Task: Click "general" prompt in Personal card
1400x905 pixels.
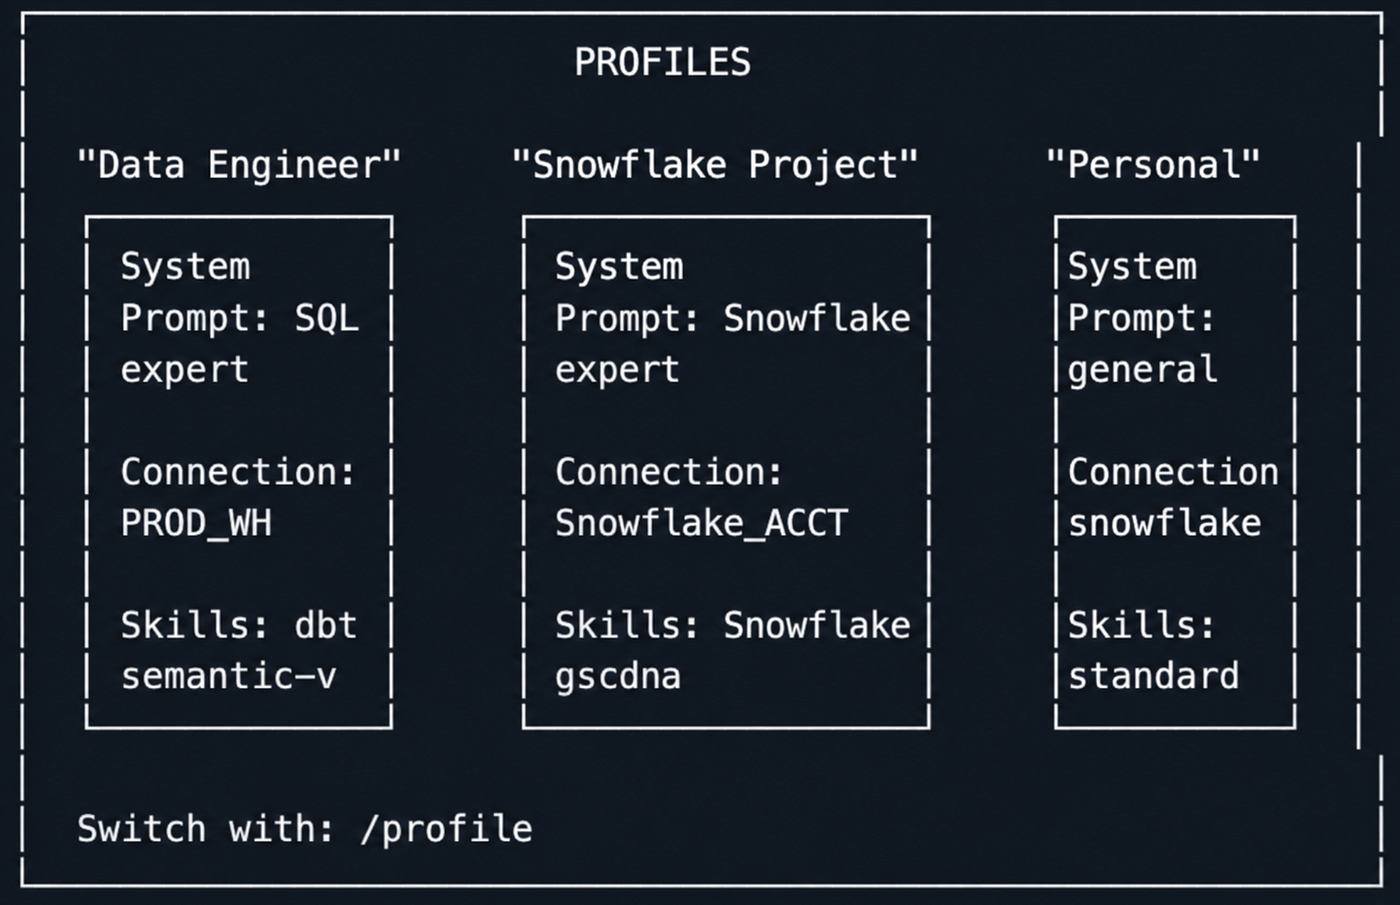Action: pyautogui.click(x=1143, y=371)
